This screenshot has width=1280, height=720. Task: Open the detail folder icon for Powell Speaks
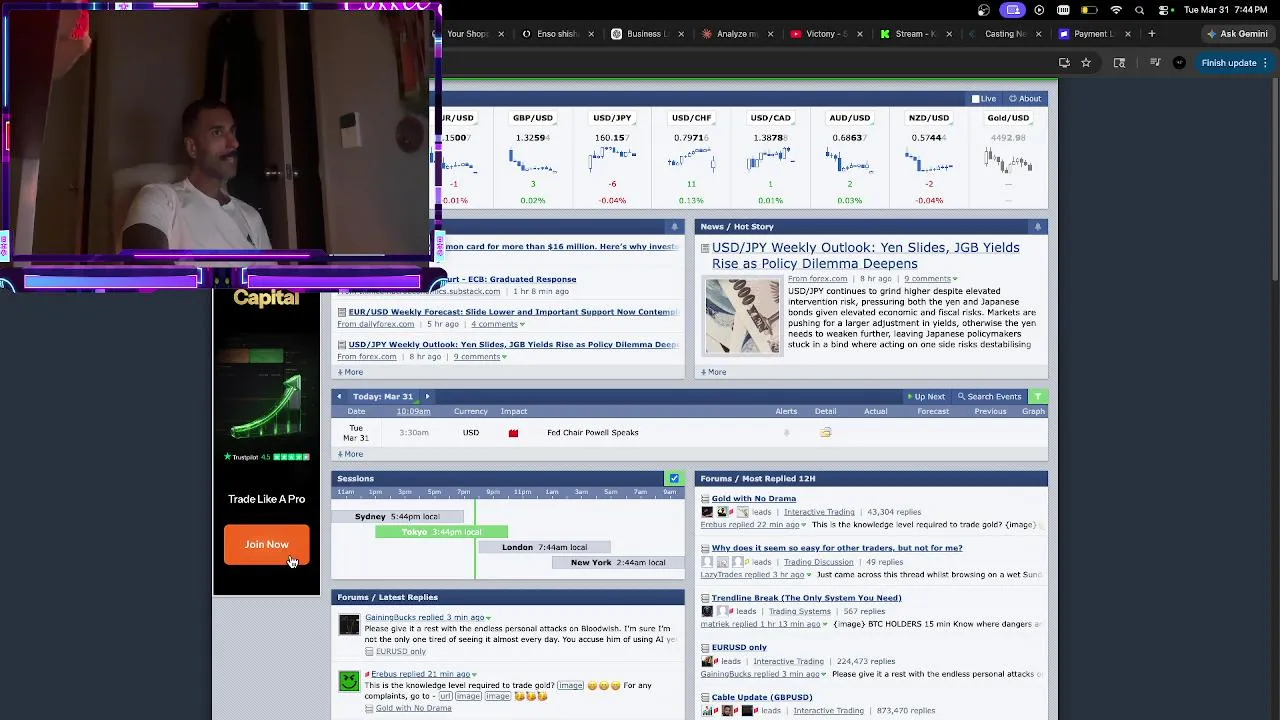(x=825, y=433)
